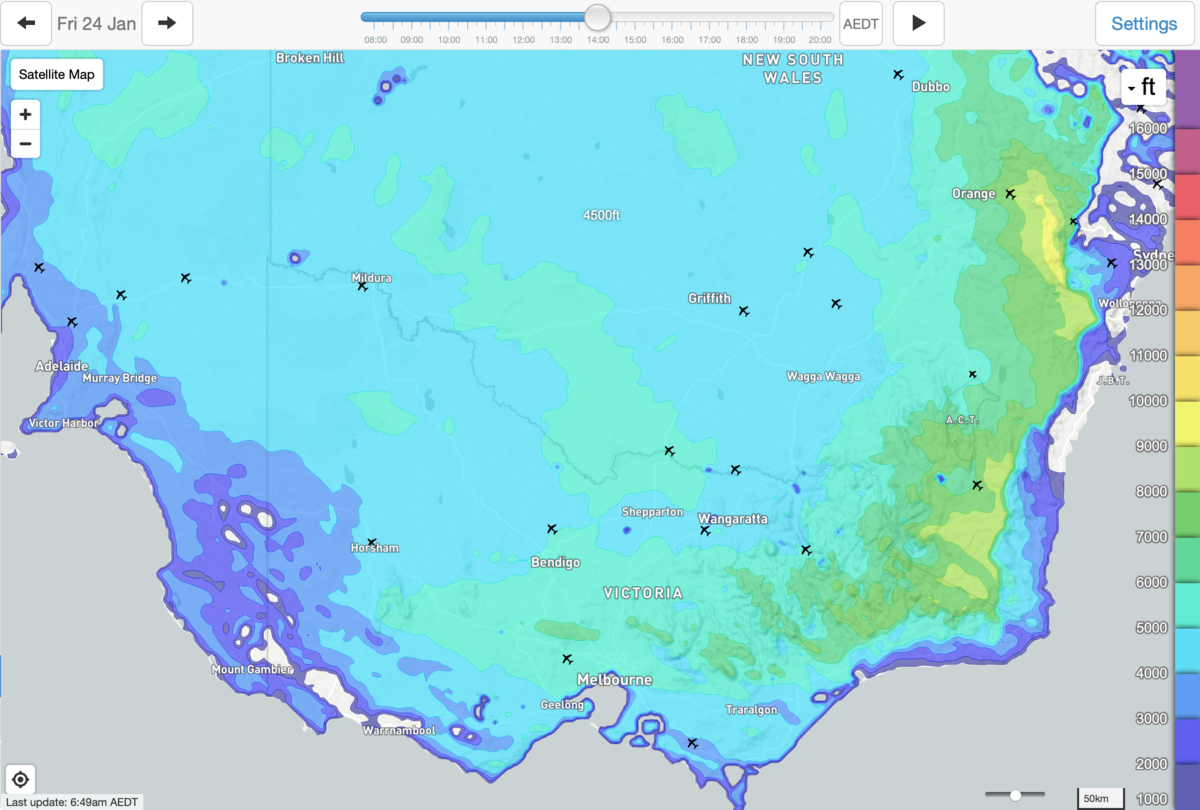The height and width of the screenshot is (810, 1200).
Task: Open the ft units dropdown
Action: [1144, 88]
